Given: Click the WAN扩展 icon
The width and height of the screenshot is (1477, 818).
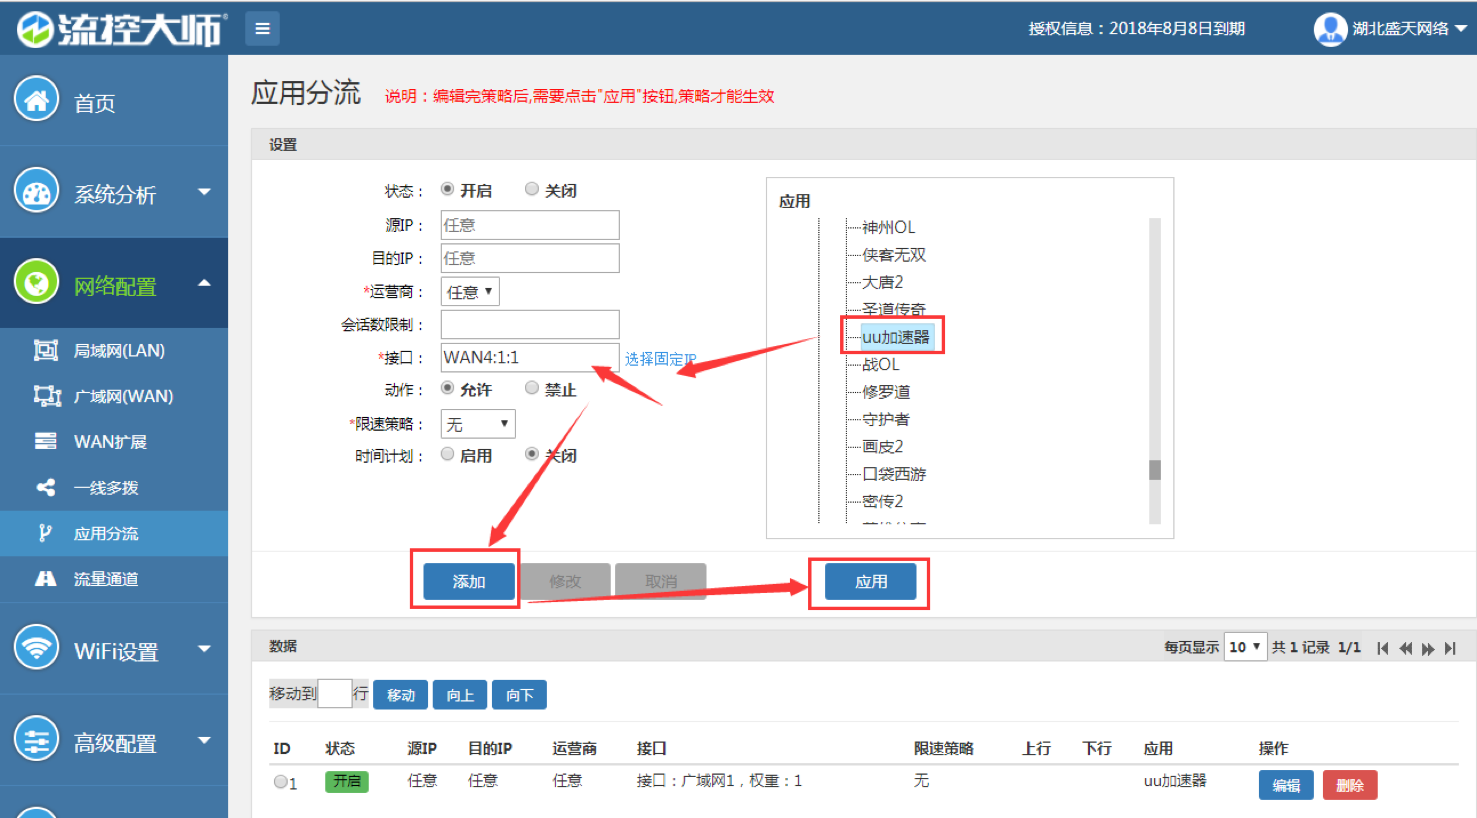Looking at the screenshot, I should tap(46, 441).
